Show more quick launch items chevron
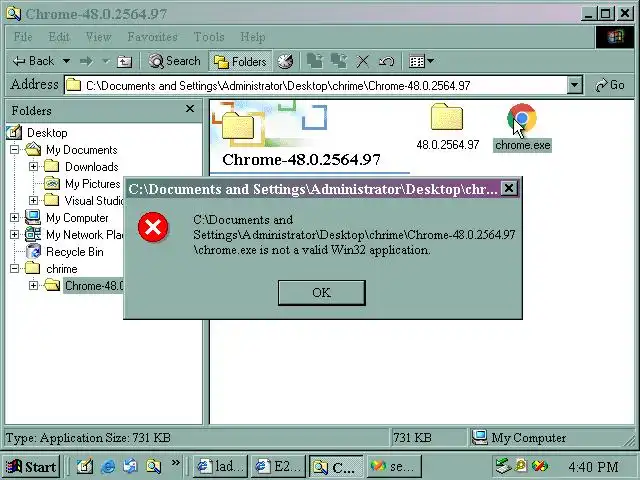Screen dimensions: 640x480 click(x=176, y=463)
